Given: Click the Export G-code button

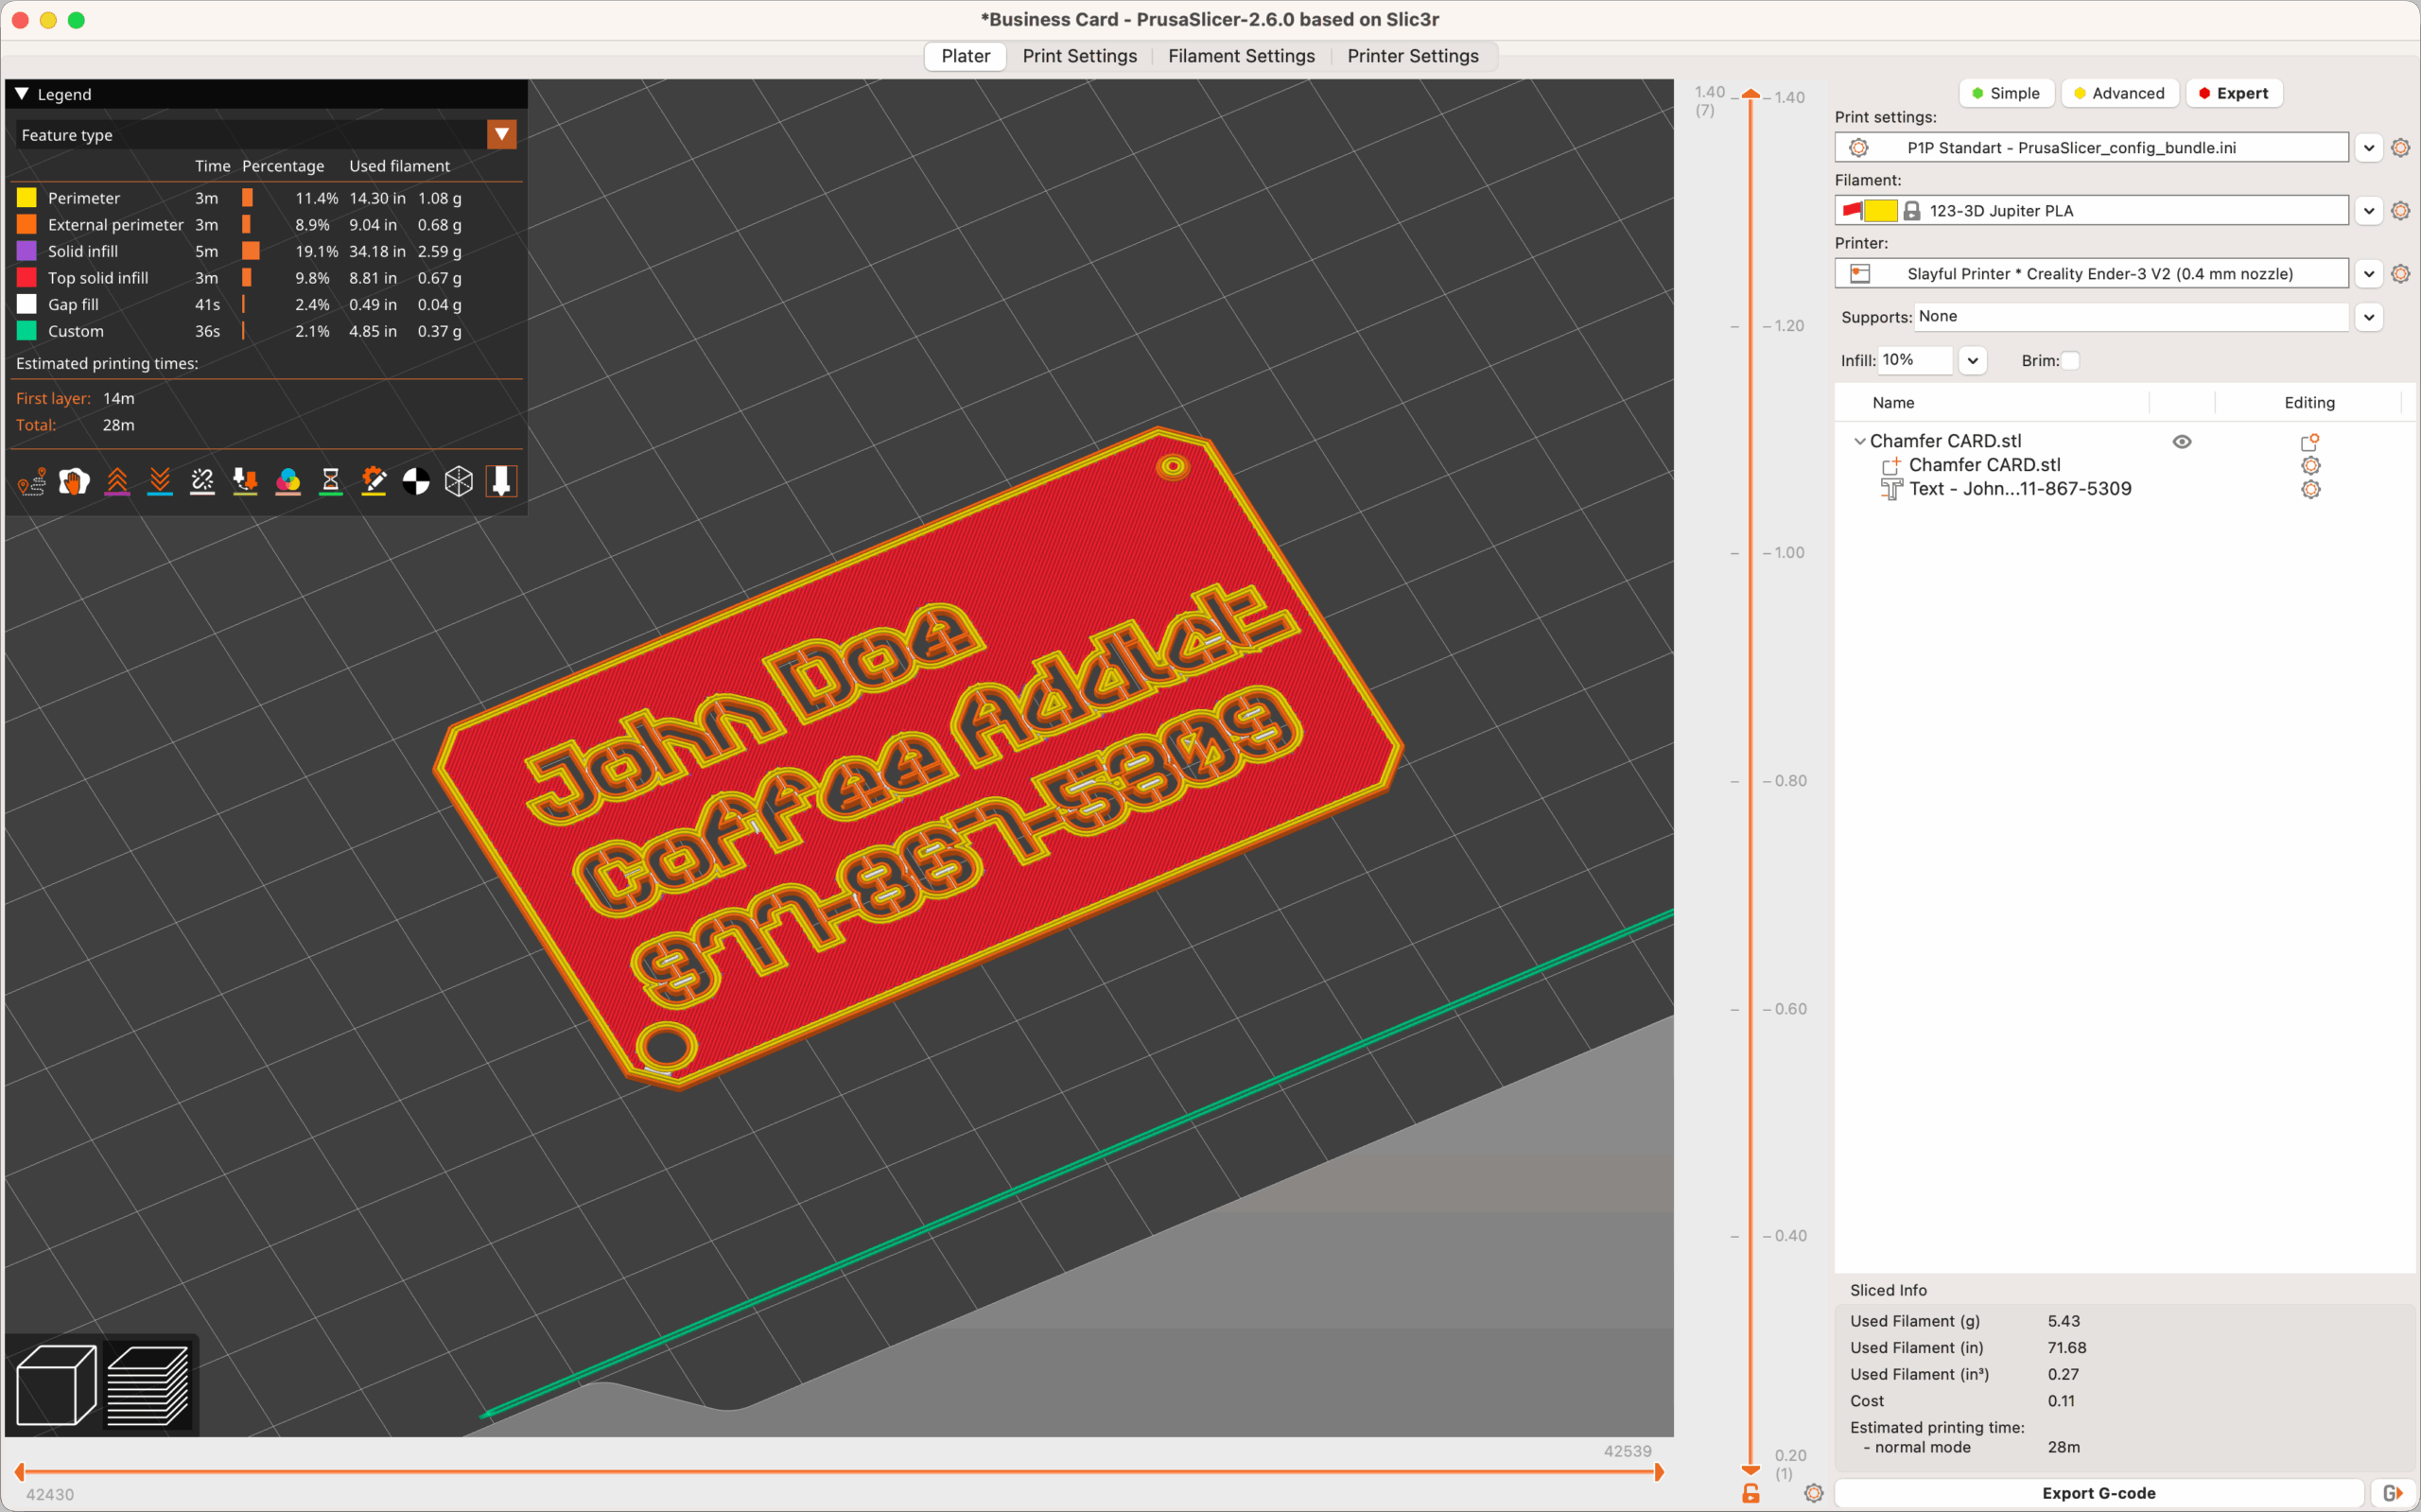Looking at the screenshot, I should (x=2098, y=1493).
